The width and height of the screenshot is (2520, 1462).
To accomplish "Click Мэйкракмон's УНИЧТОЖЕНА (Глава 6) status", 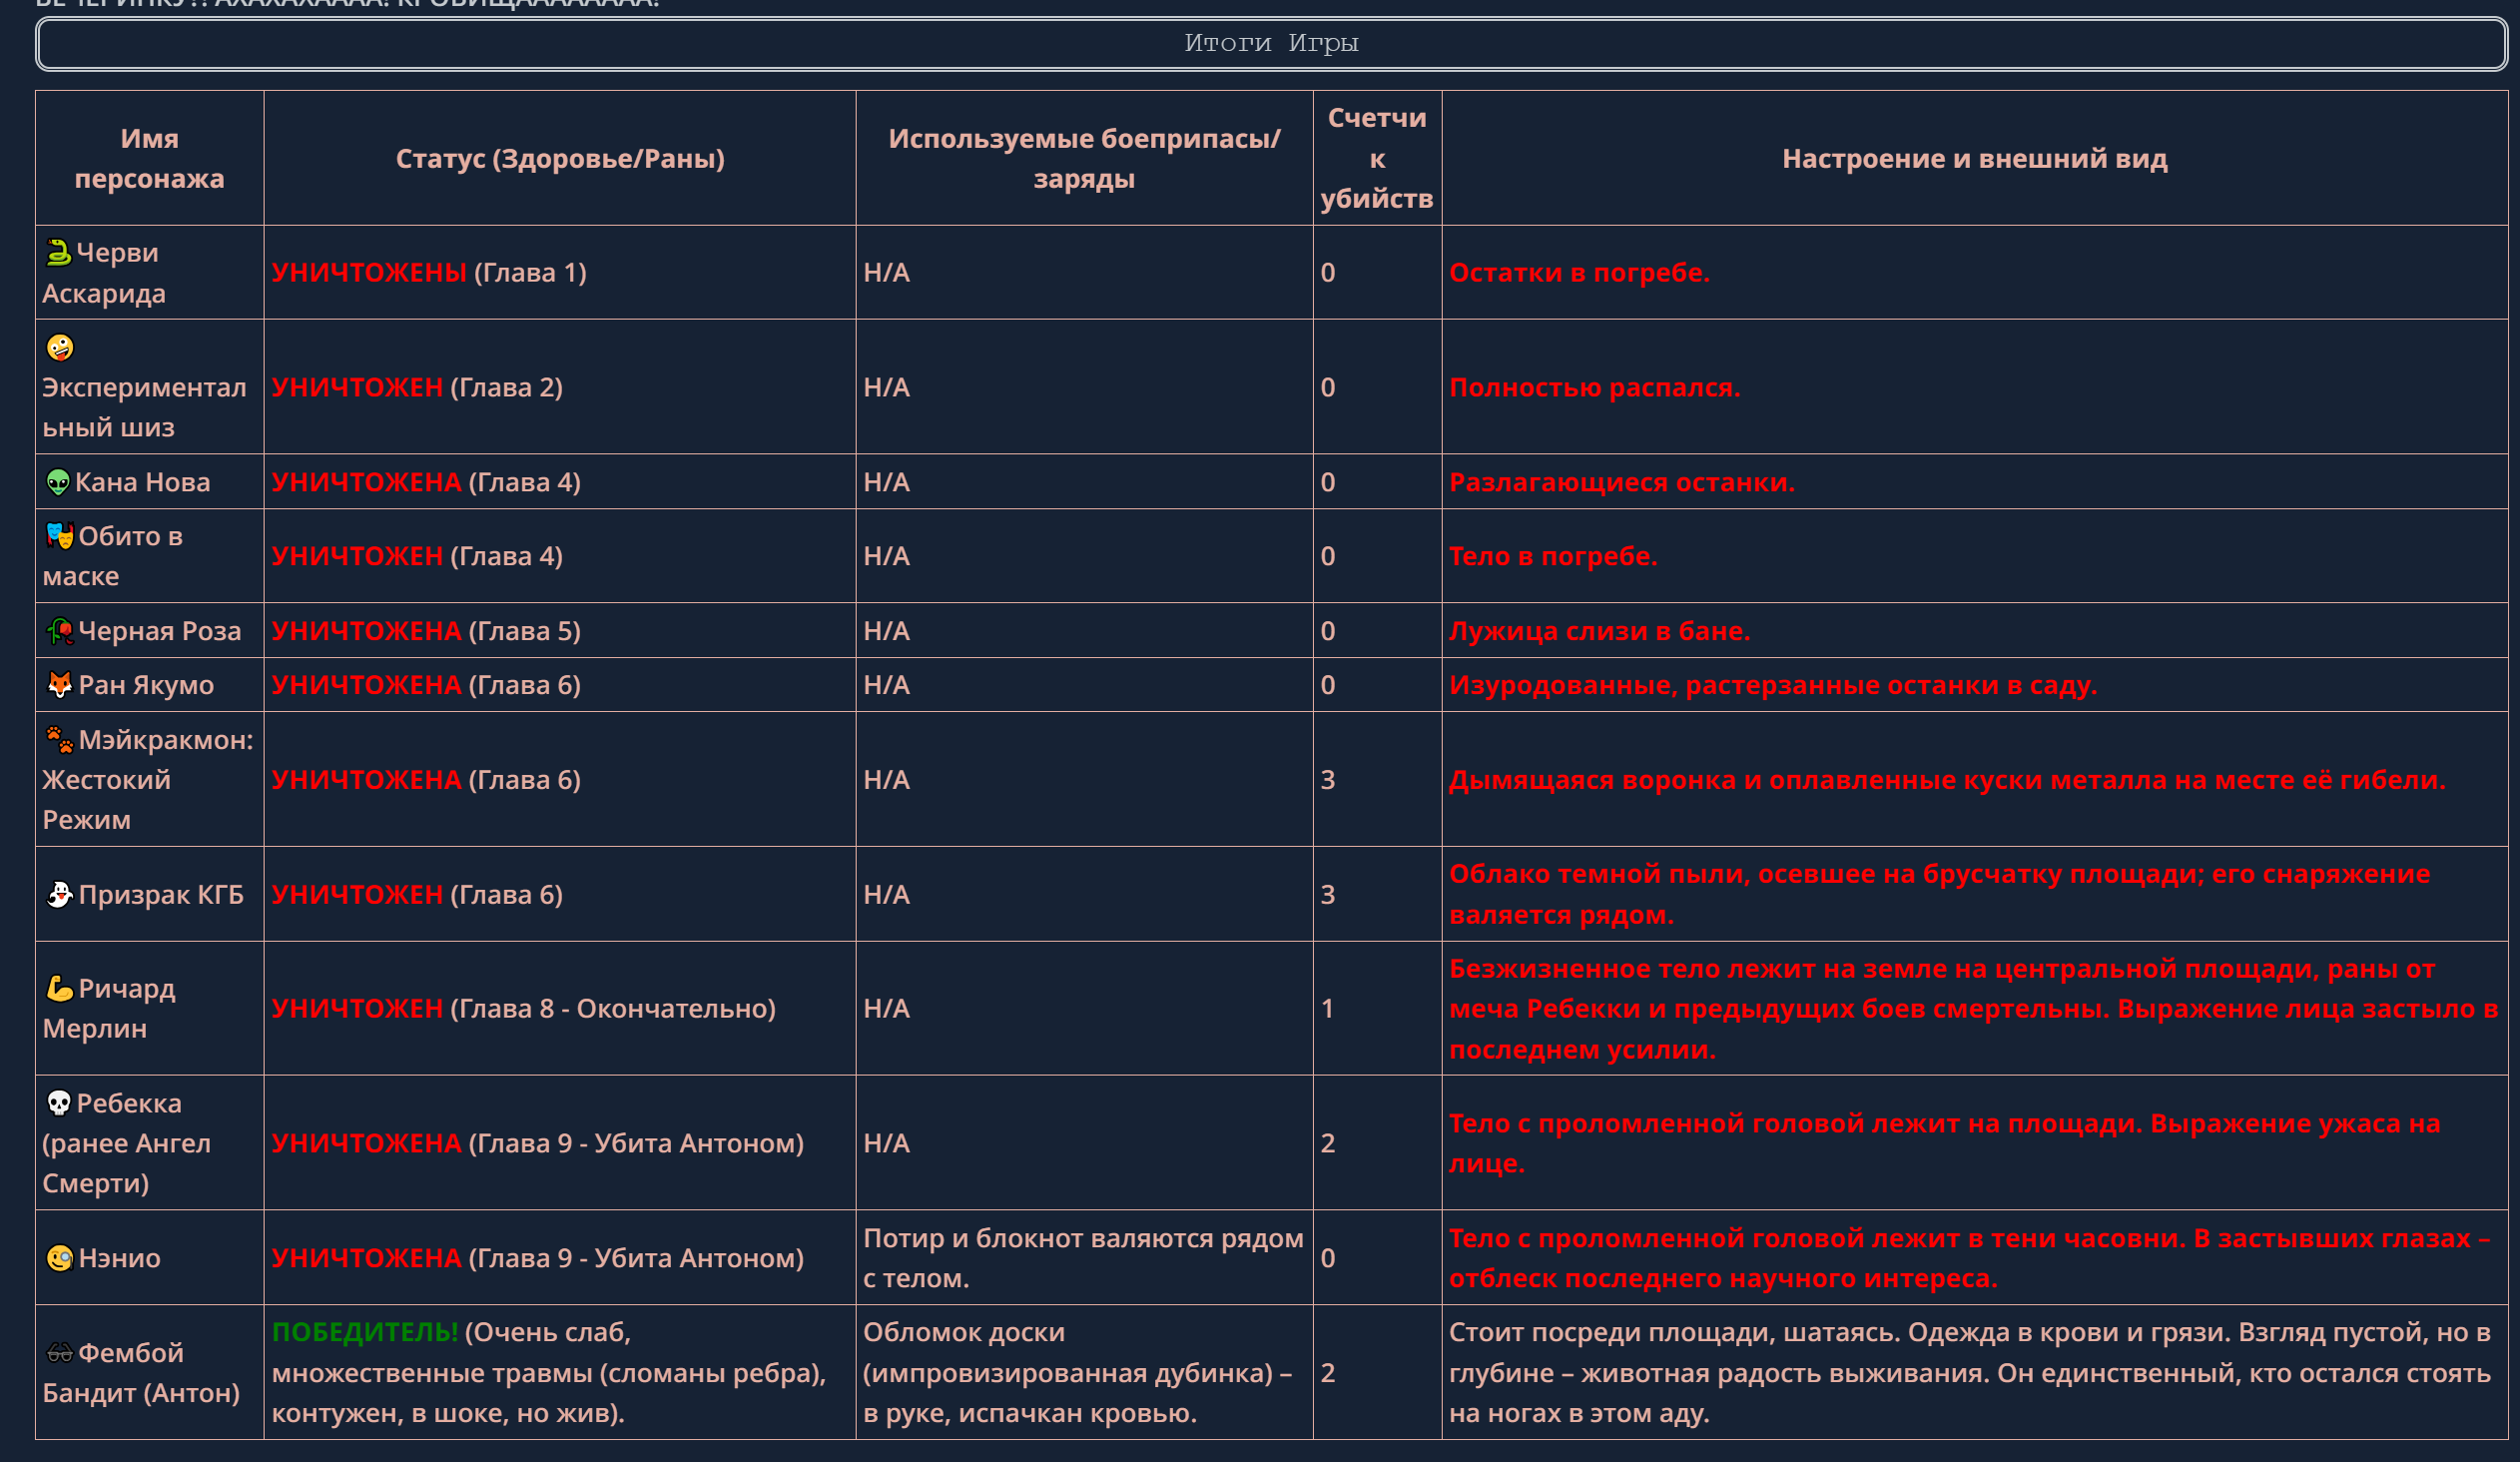I will (426, 780).
